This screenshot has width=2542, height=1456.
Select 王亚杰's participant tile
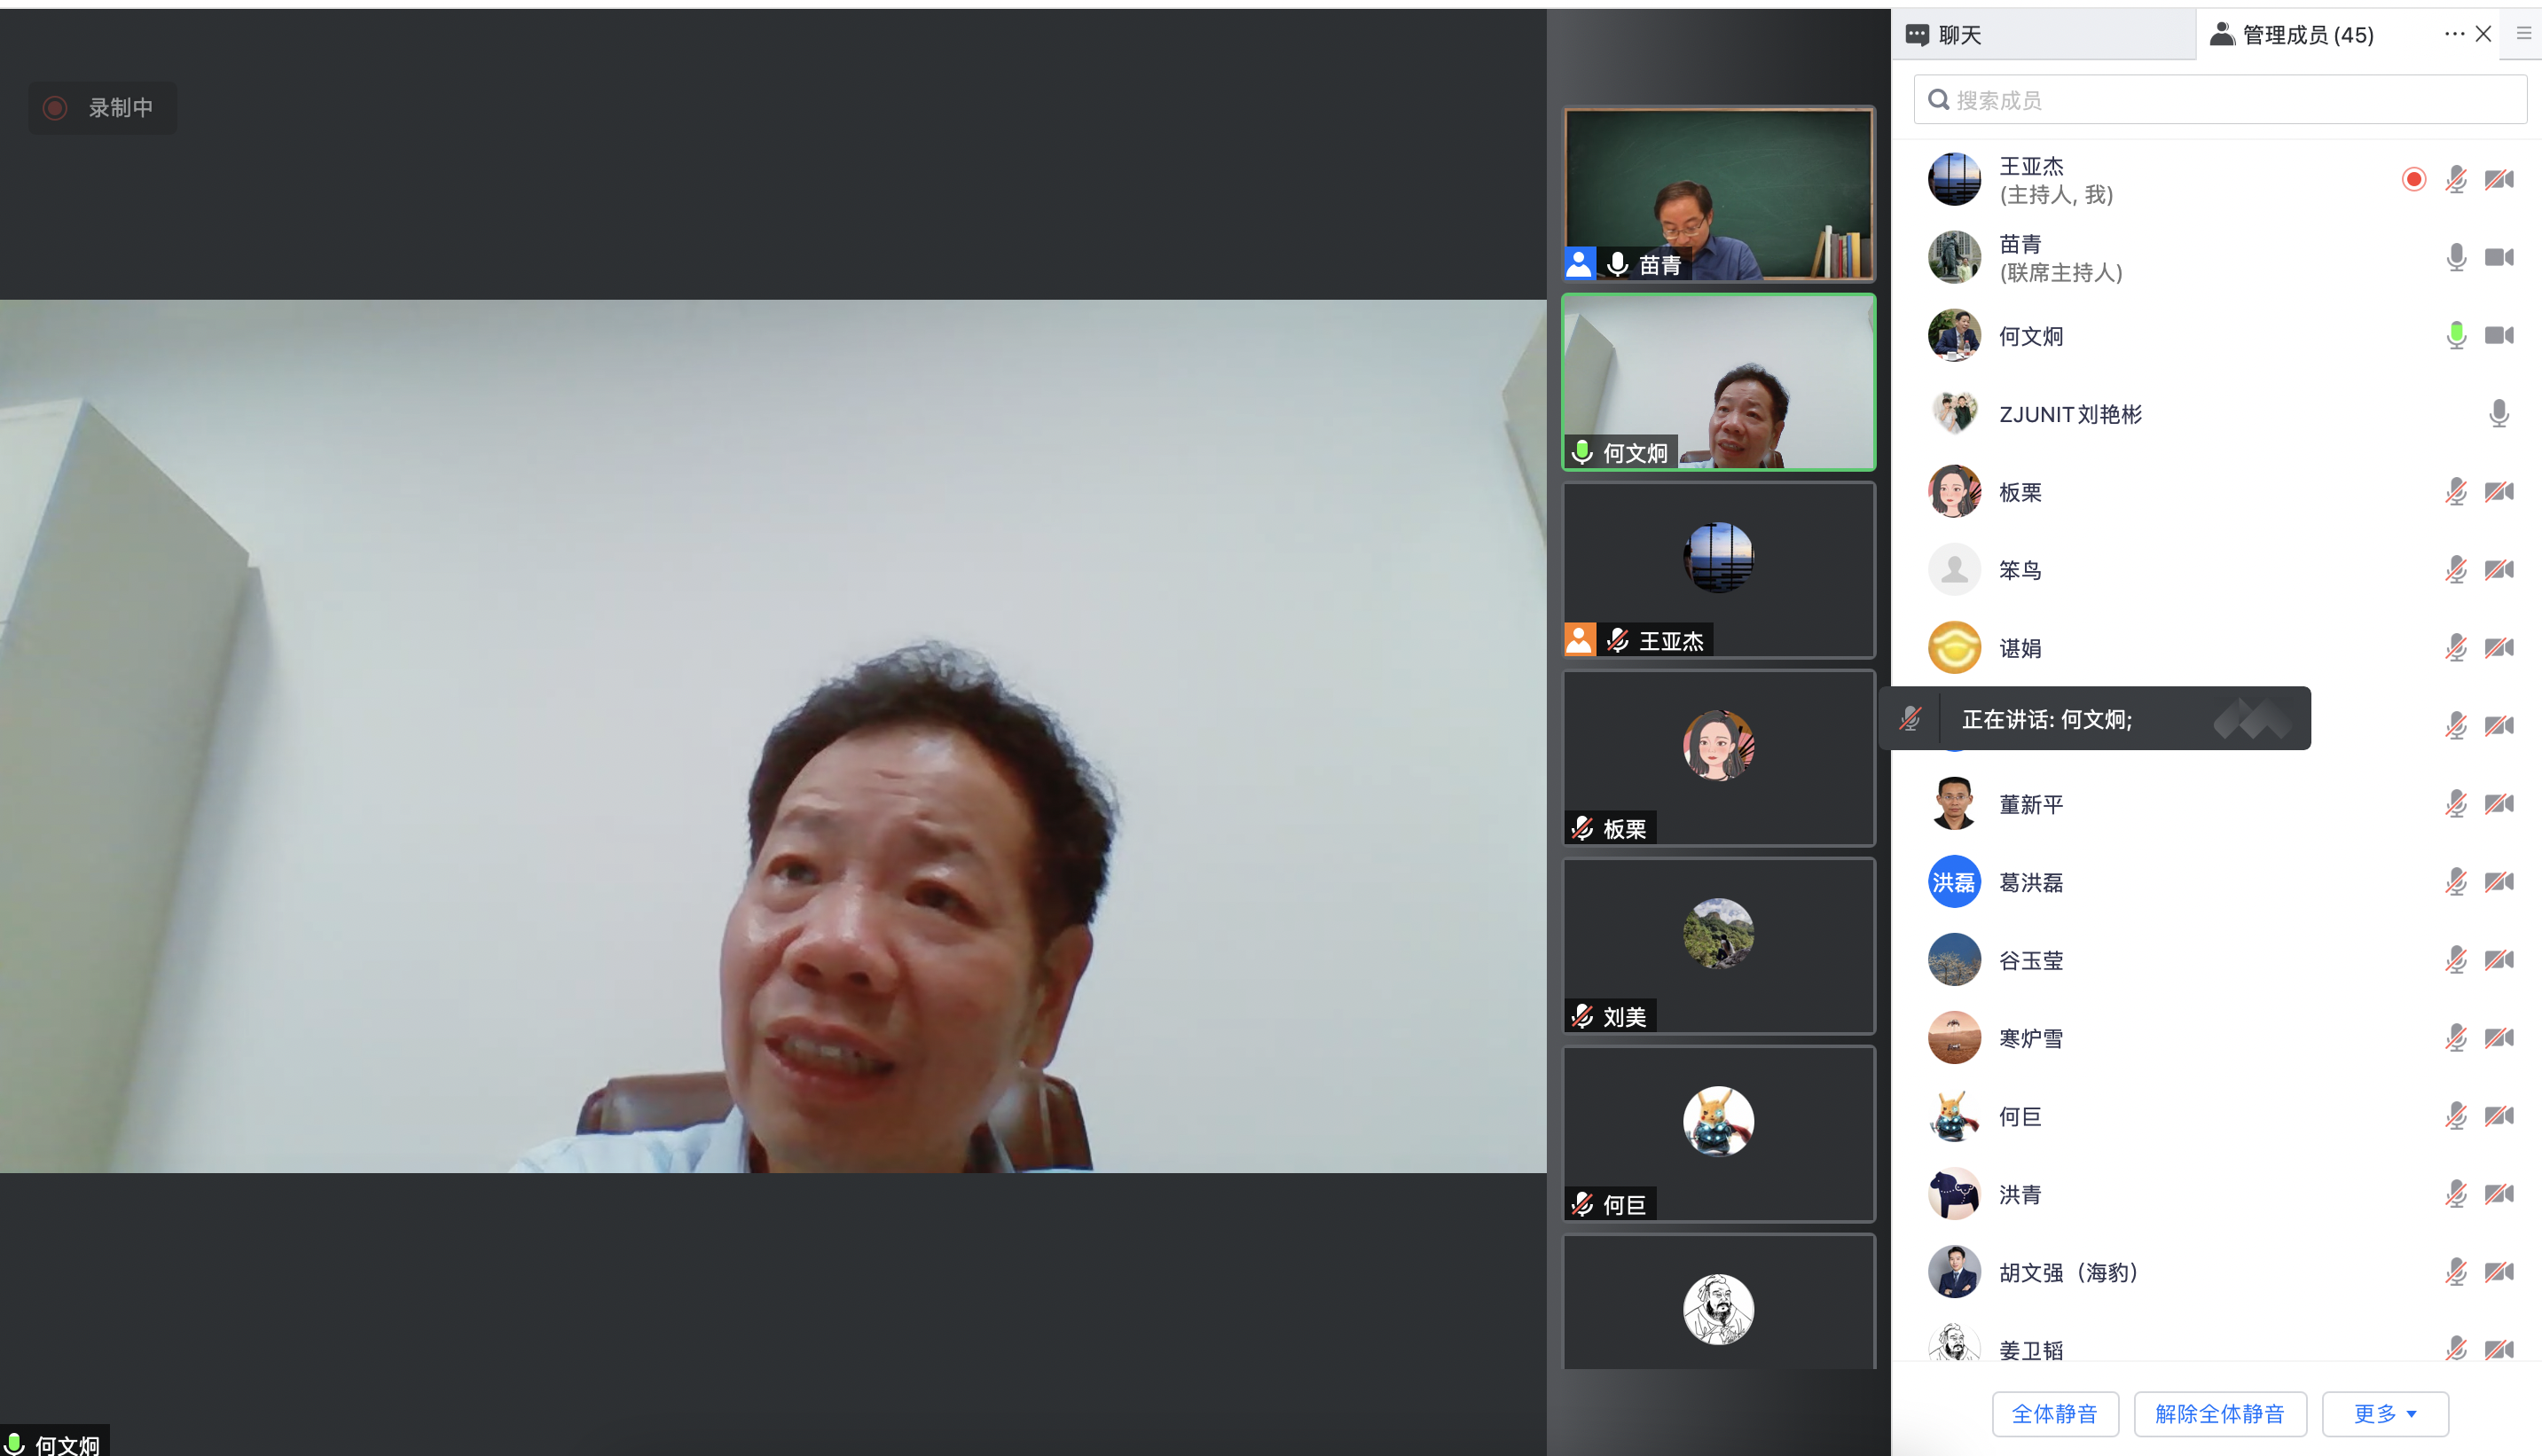[x=1718, y=570]
